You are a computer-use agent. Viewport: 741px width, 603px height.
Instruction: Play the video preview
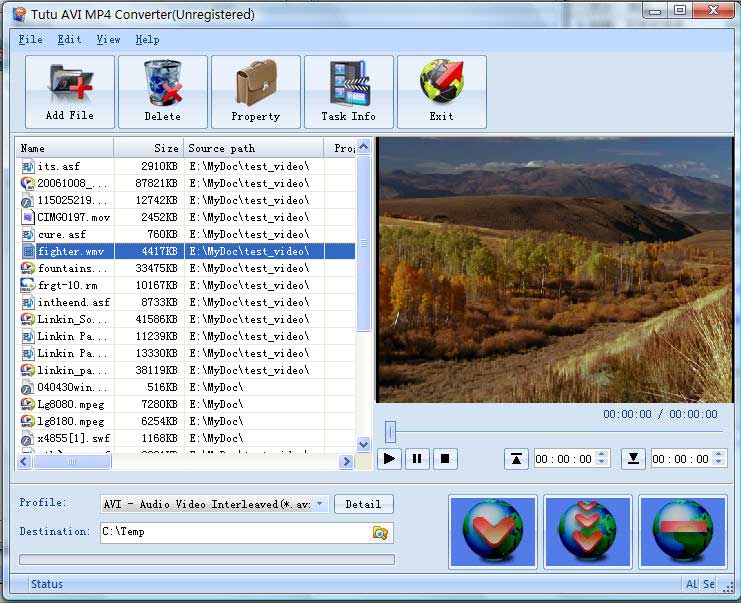(x=389, y=459)
